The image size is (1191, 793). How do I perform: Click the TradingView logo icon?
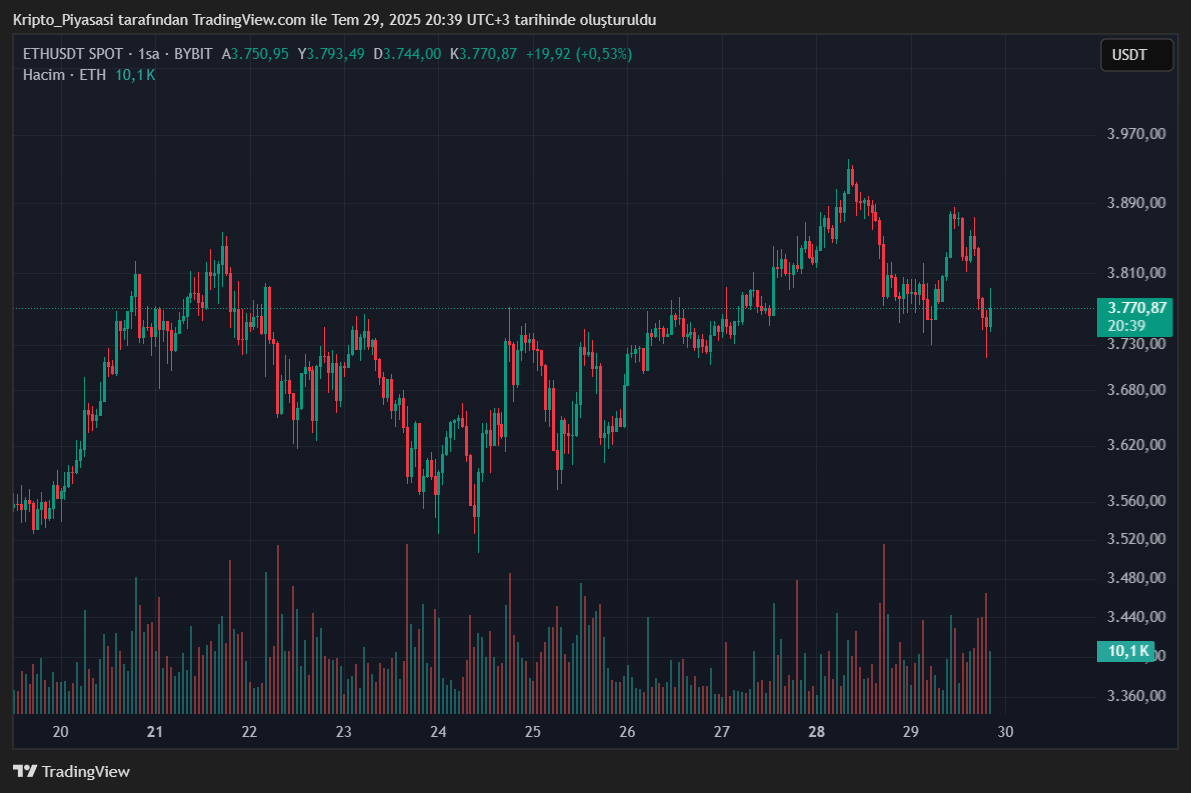pyautogui.click(x=26, y=771)
